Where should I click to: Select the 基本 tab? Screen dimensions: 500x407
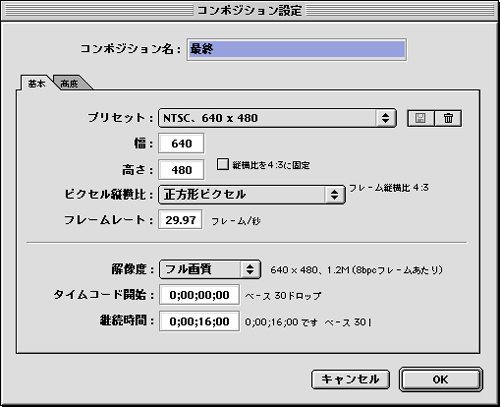point(36,83)
